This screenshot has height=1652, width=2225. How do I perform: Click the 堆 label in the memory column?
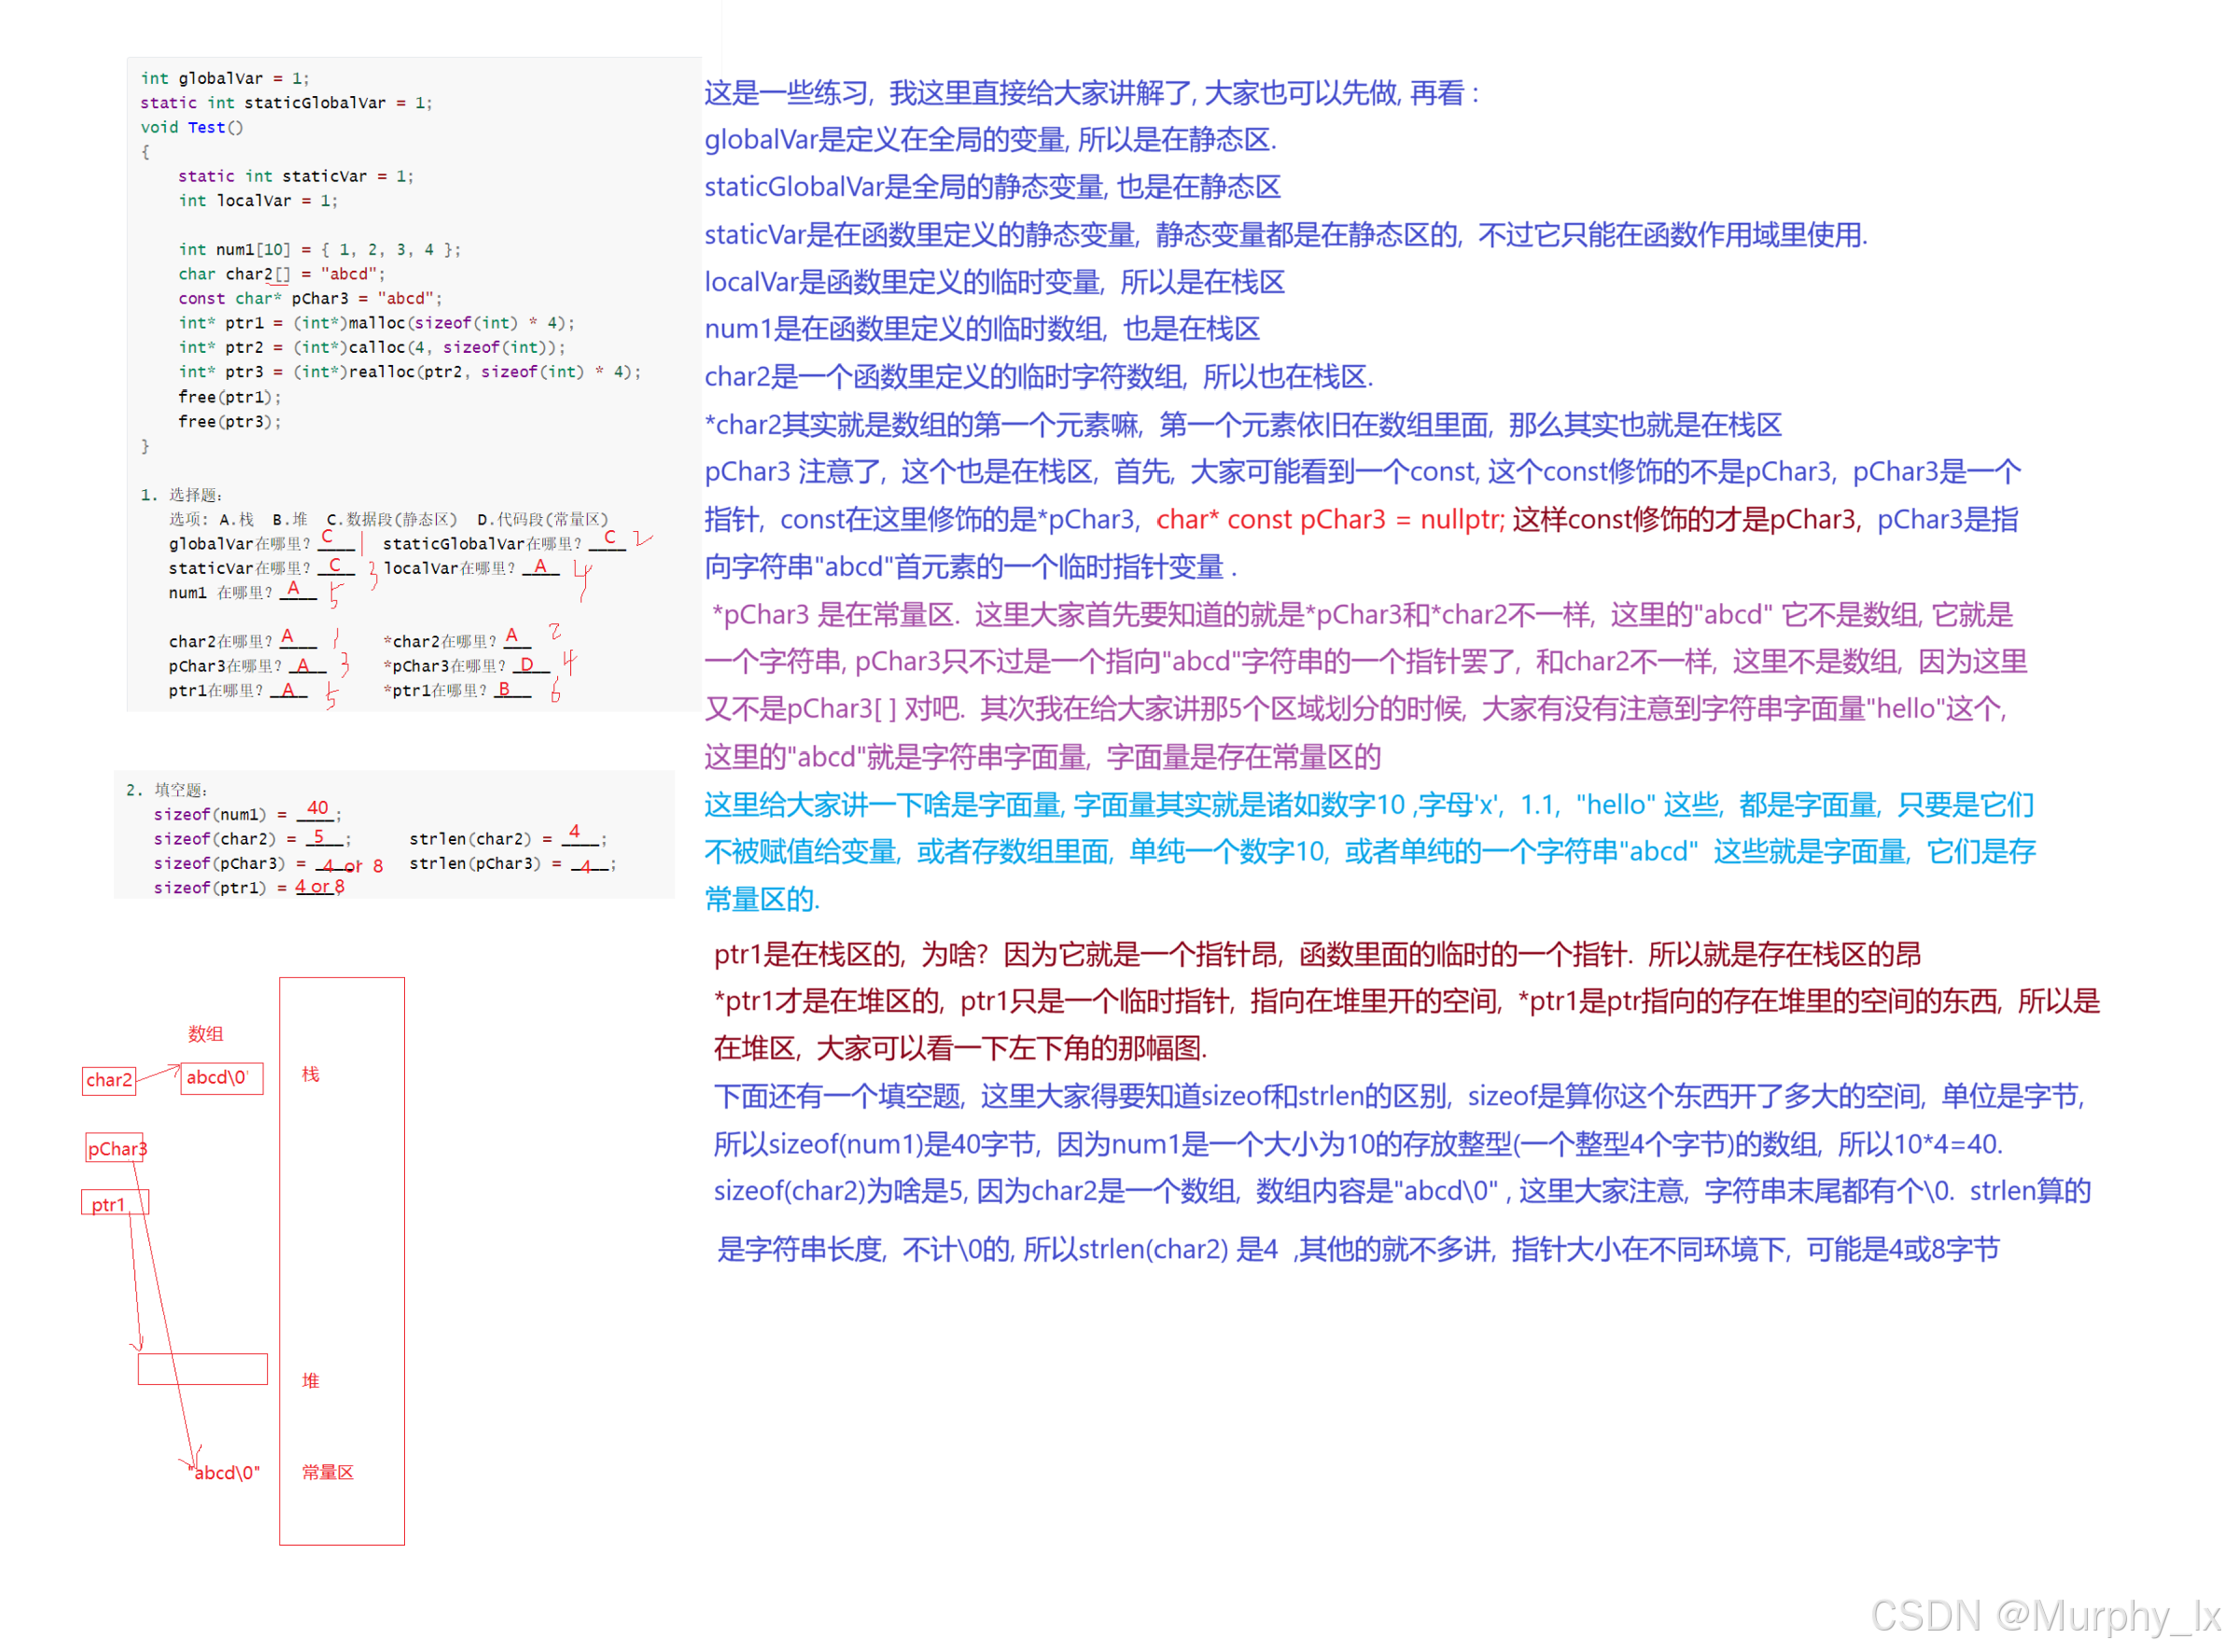pyautogui.click(x=311, y=1381)
